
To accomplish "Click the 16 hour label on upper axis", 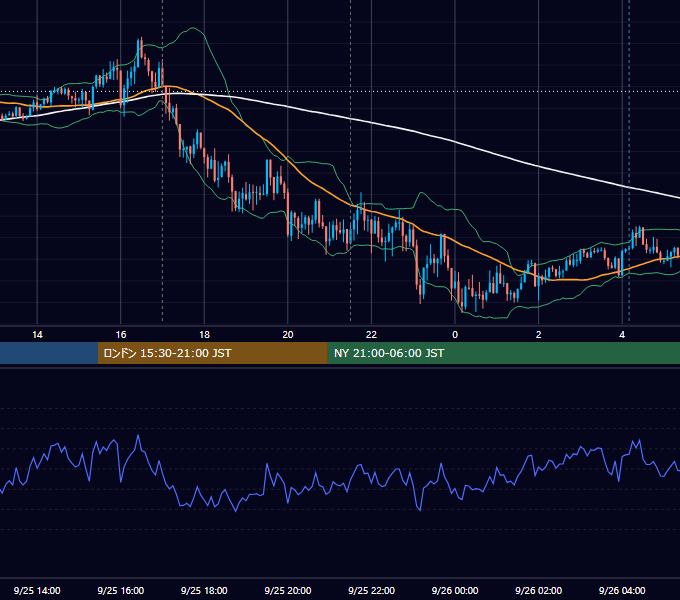I will tap(121, 335).
